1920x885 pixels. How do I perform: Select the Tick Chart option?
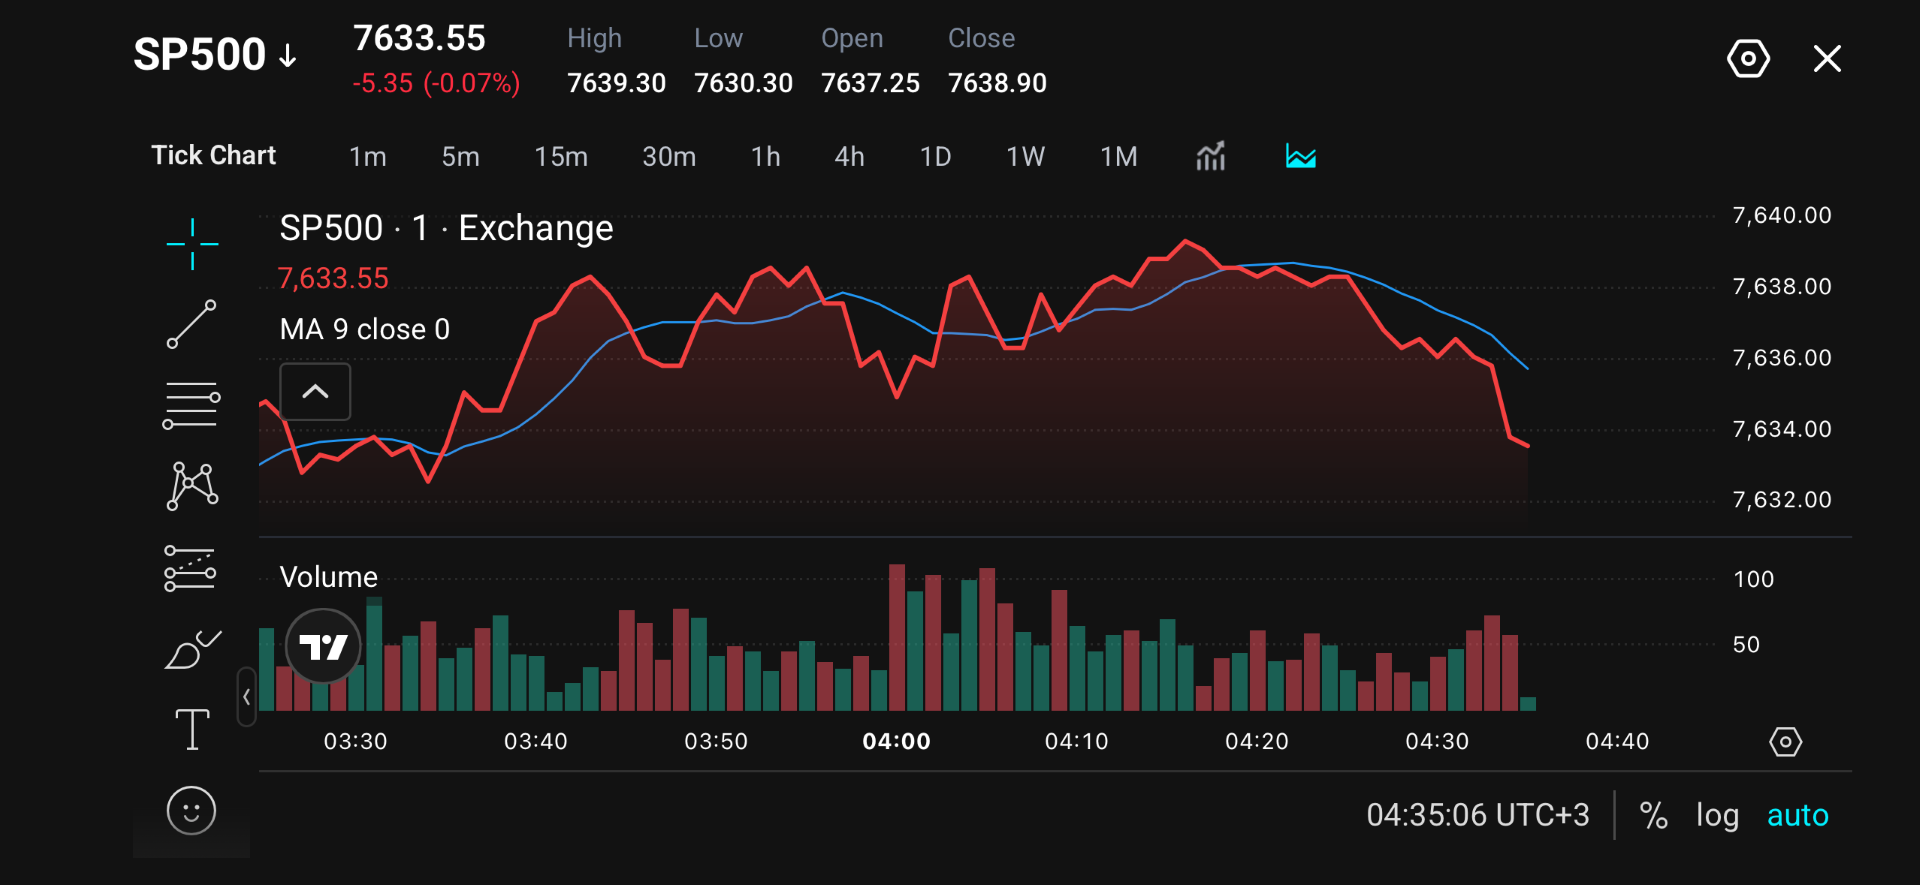coord(214,155)
